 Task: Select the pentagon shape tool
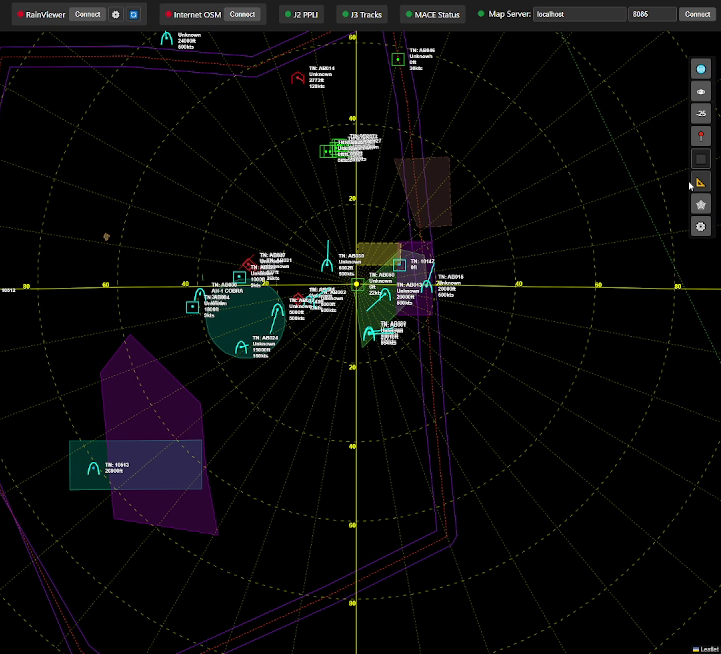click(701, 204)
